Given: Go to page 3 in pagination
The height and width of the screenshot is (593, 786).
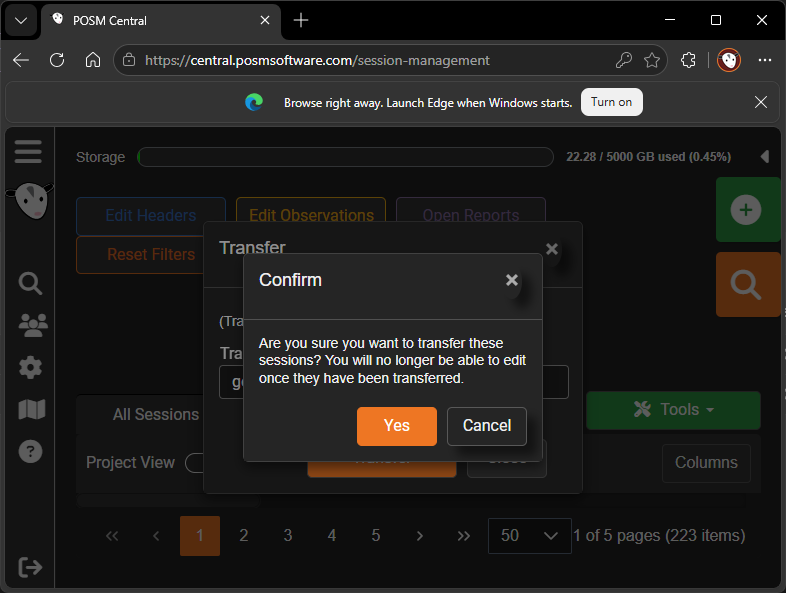Looking at the screenshot, I should pos(288,535).
